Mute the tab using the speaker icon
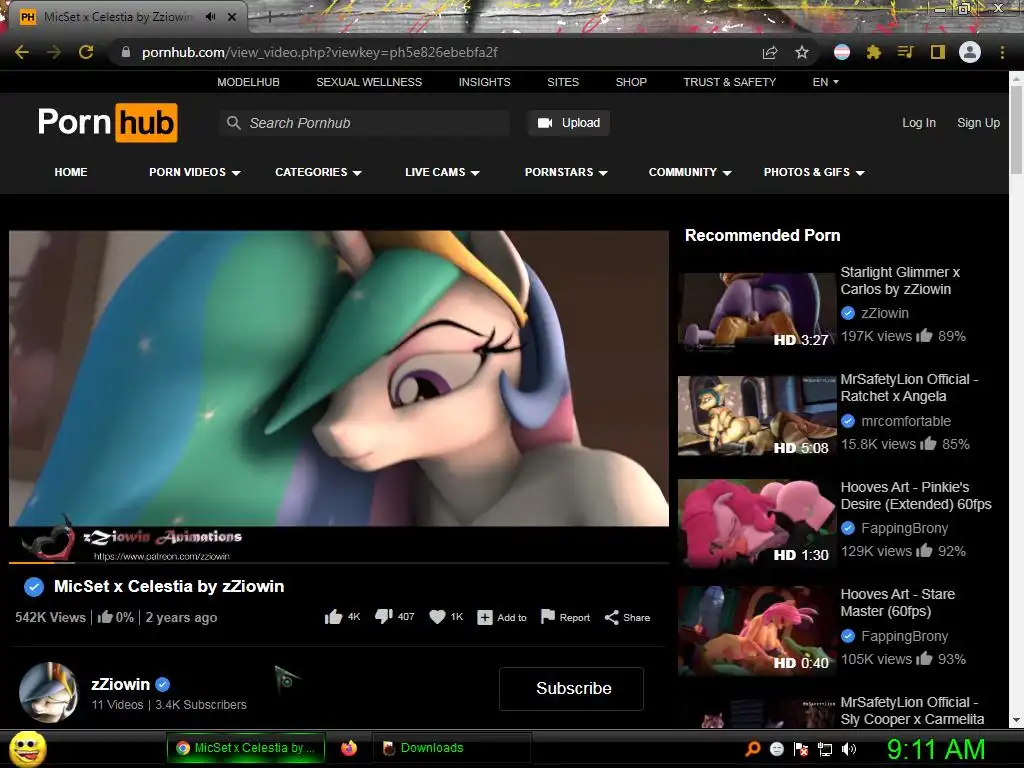The image size is (1024, 768). click(x=210, y=17)
